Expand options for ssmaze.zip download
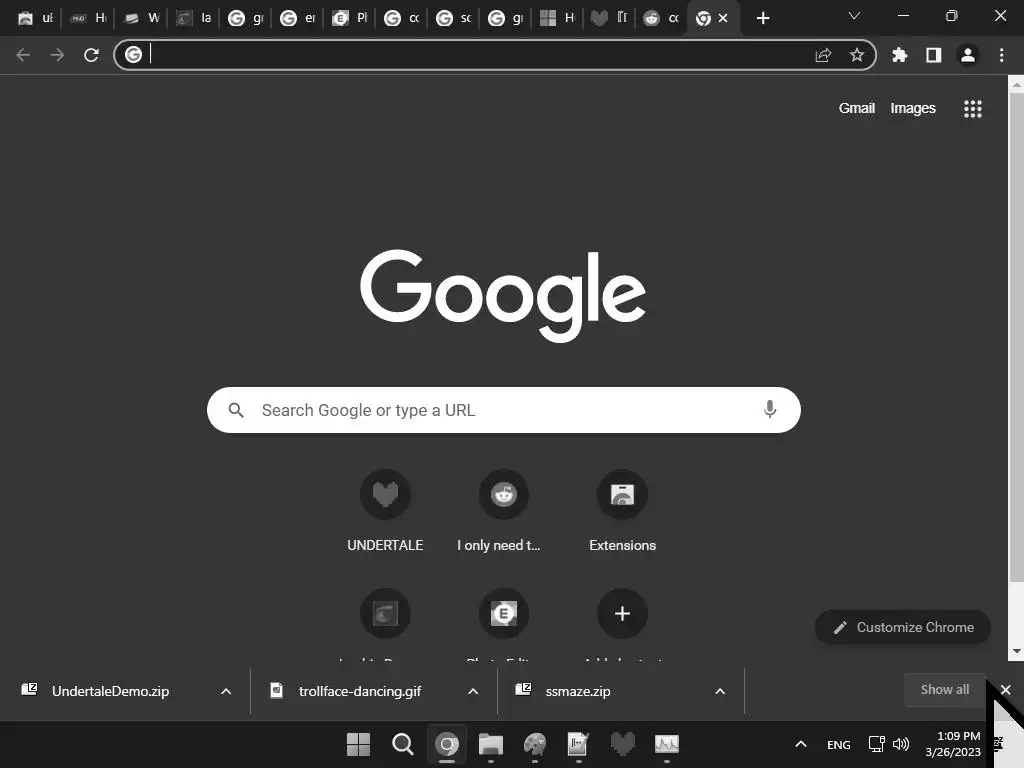This screenshot has height=768, width=1024. [720, 691]
